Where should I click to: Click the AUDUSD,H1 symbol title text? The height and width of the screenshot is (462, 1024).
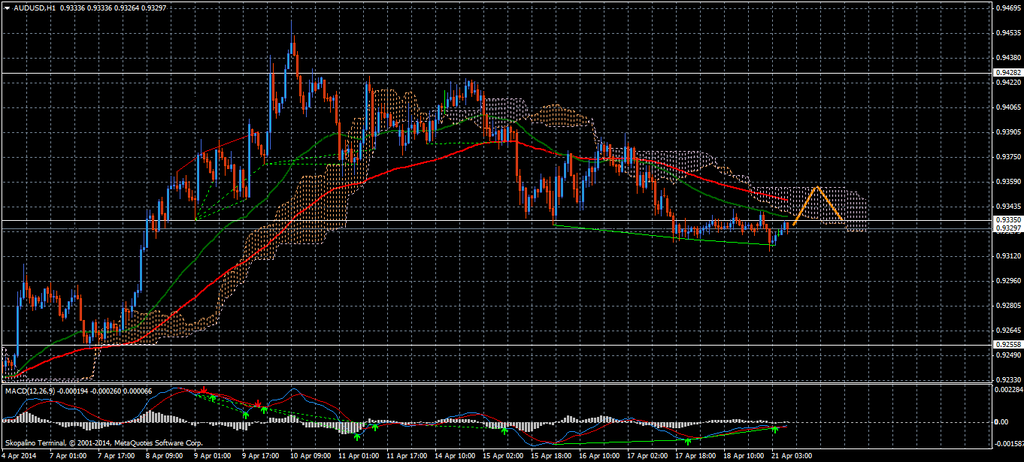32,6
